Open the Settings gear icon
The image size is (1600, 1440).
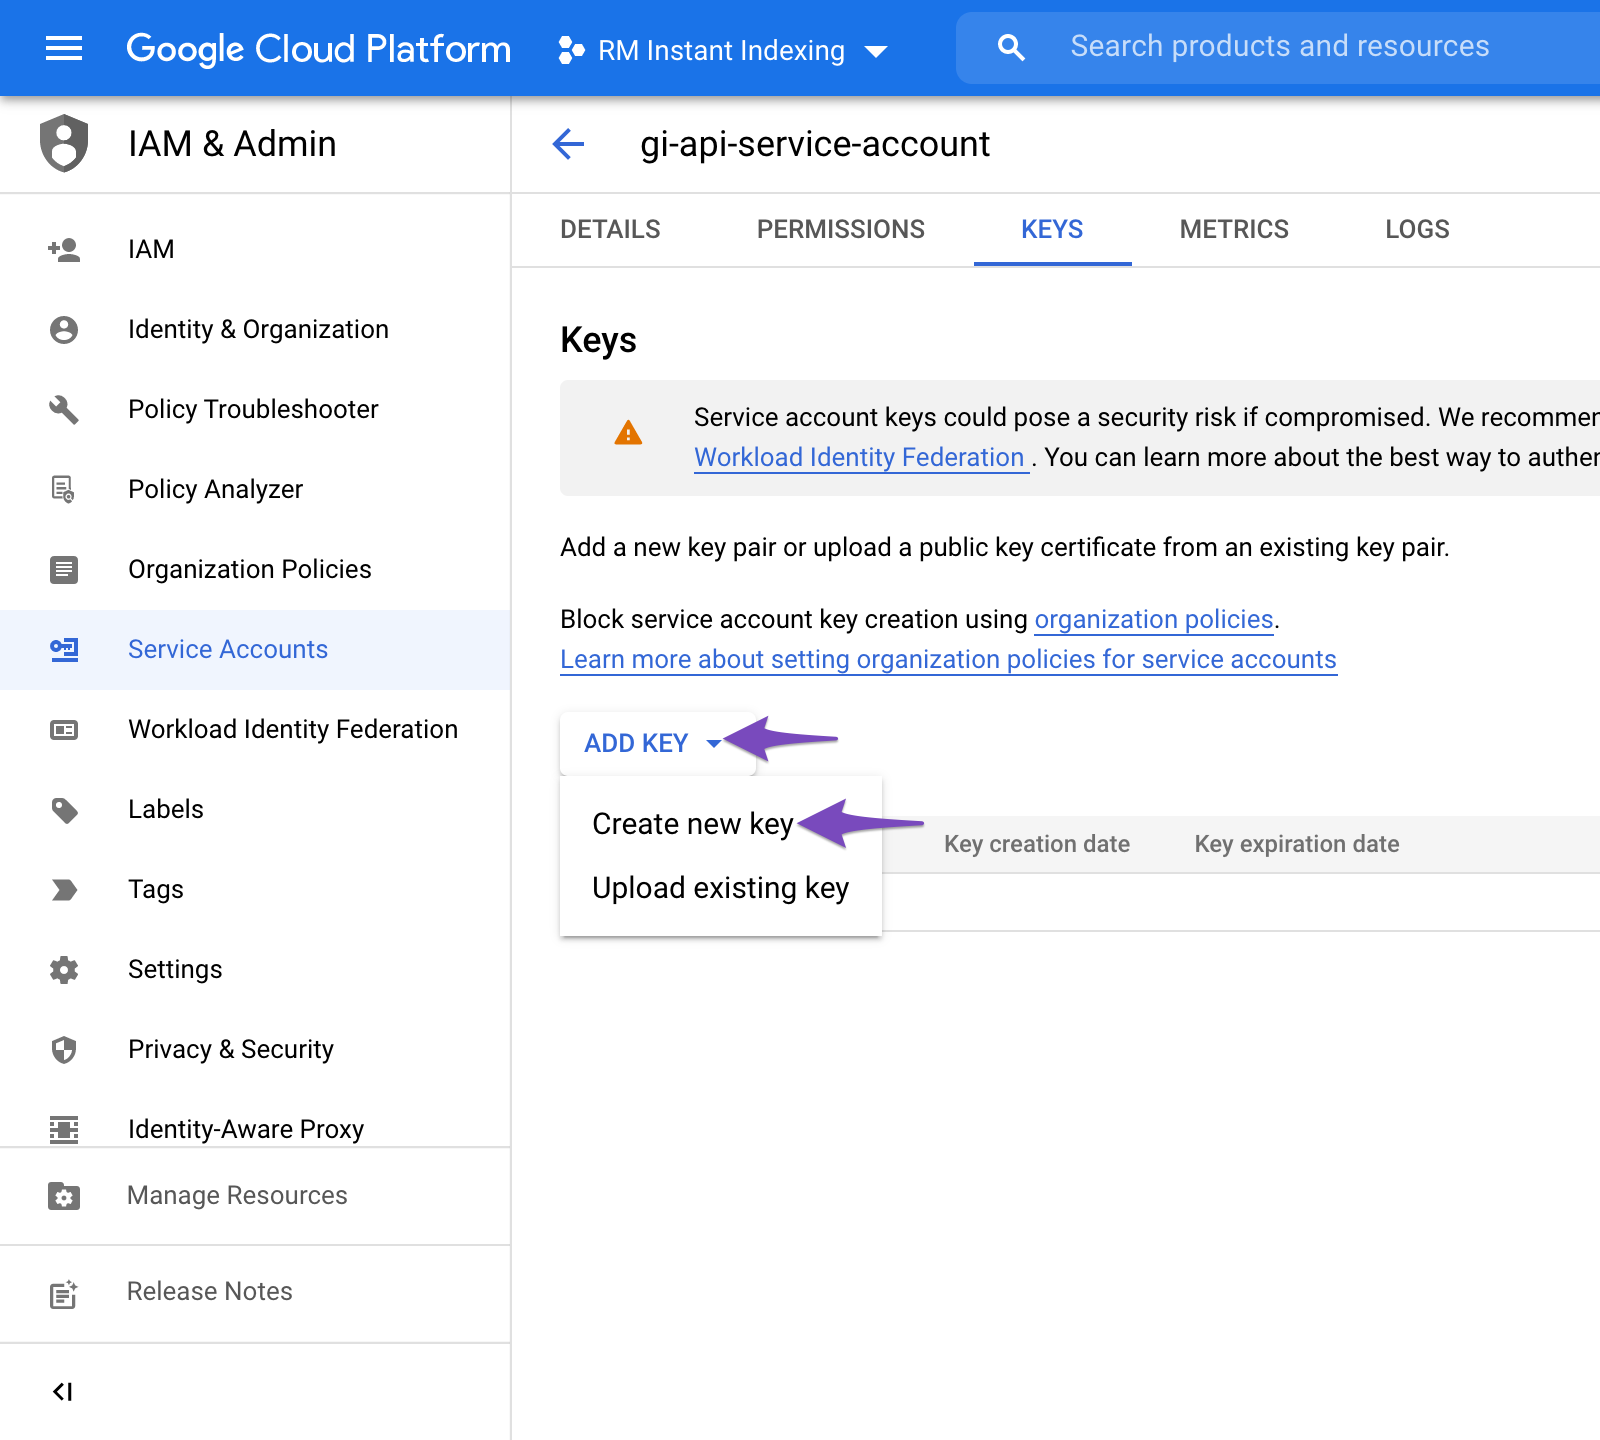64,969
